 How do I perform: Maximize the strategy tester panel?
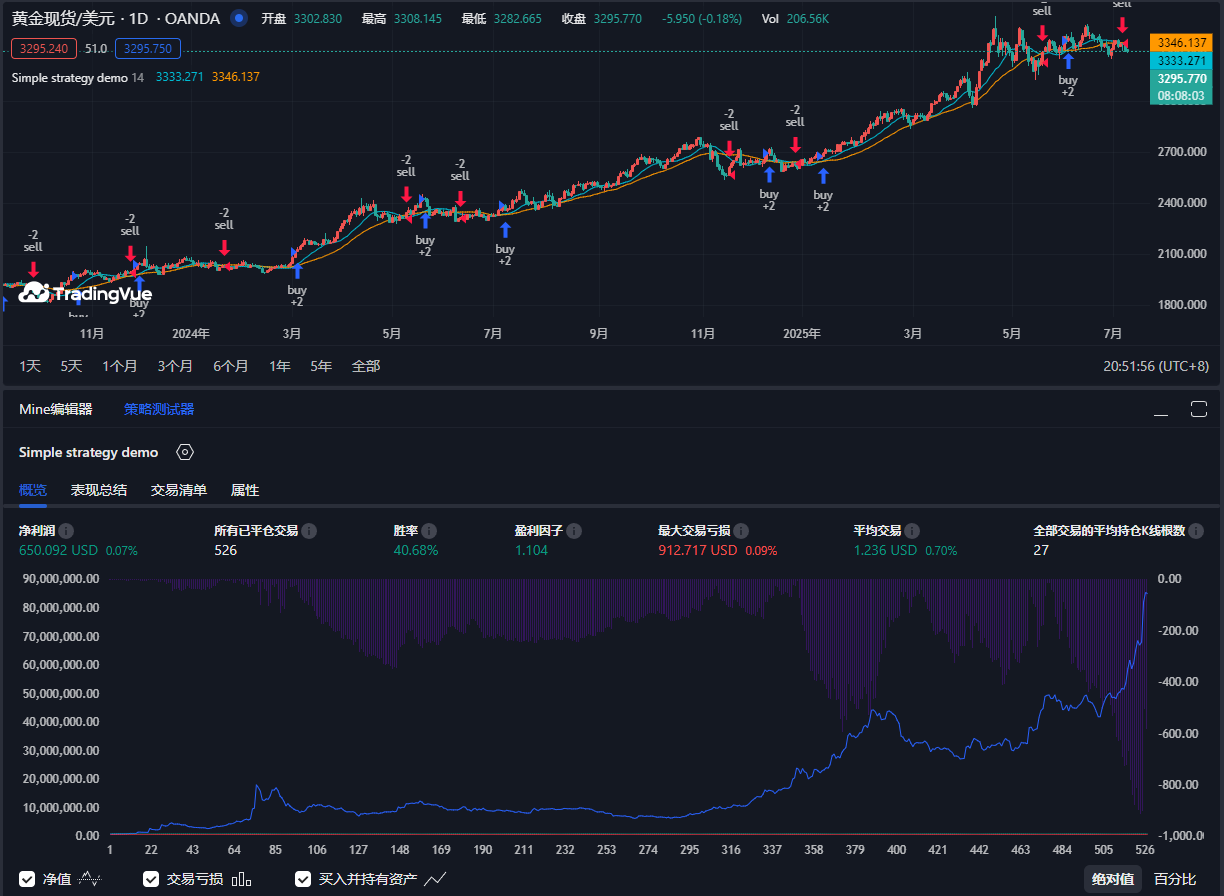1199,409
